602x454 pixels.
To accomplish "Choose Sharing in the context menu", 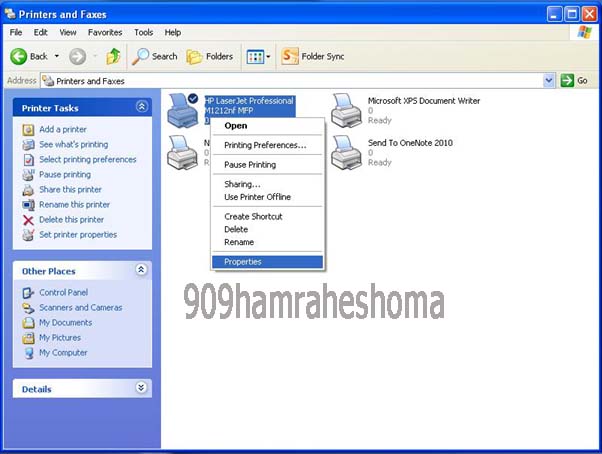I will (x=267, y=184).
